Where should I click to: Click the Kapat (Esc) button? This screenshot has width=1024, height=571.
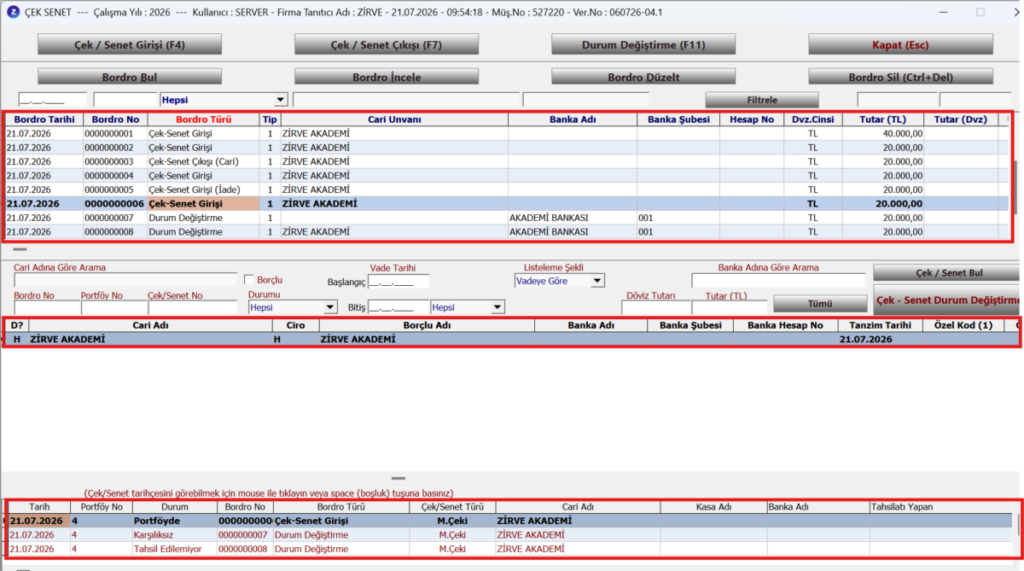(x=901, y=44)
